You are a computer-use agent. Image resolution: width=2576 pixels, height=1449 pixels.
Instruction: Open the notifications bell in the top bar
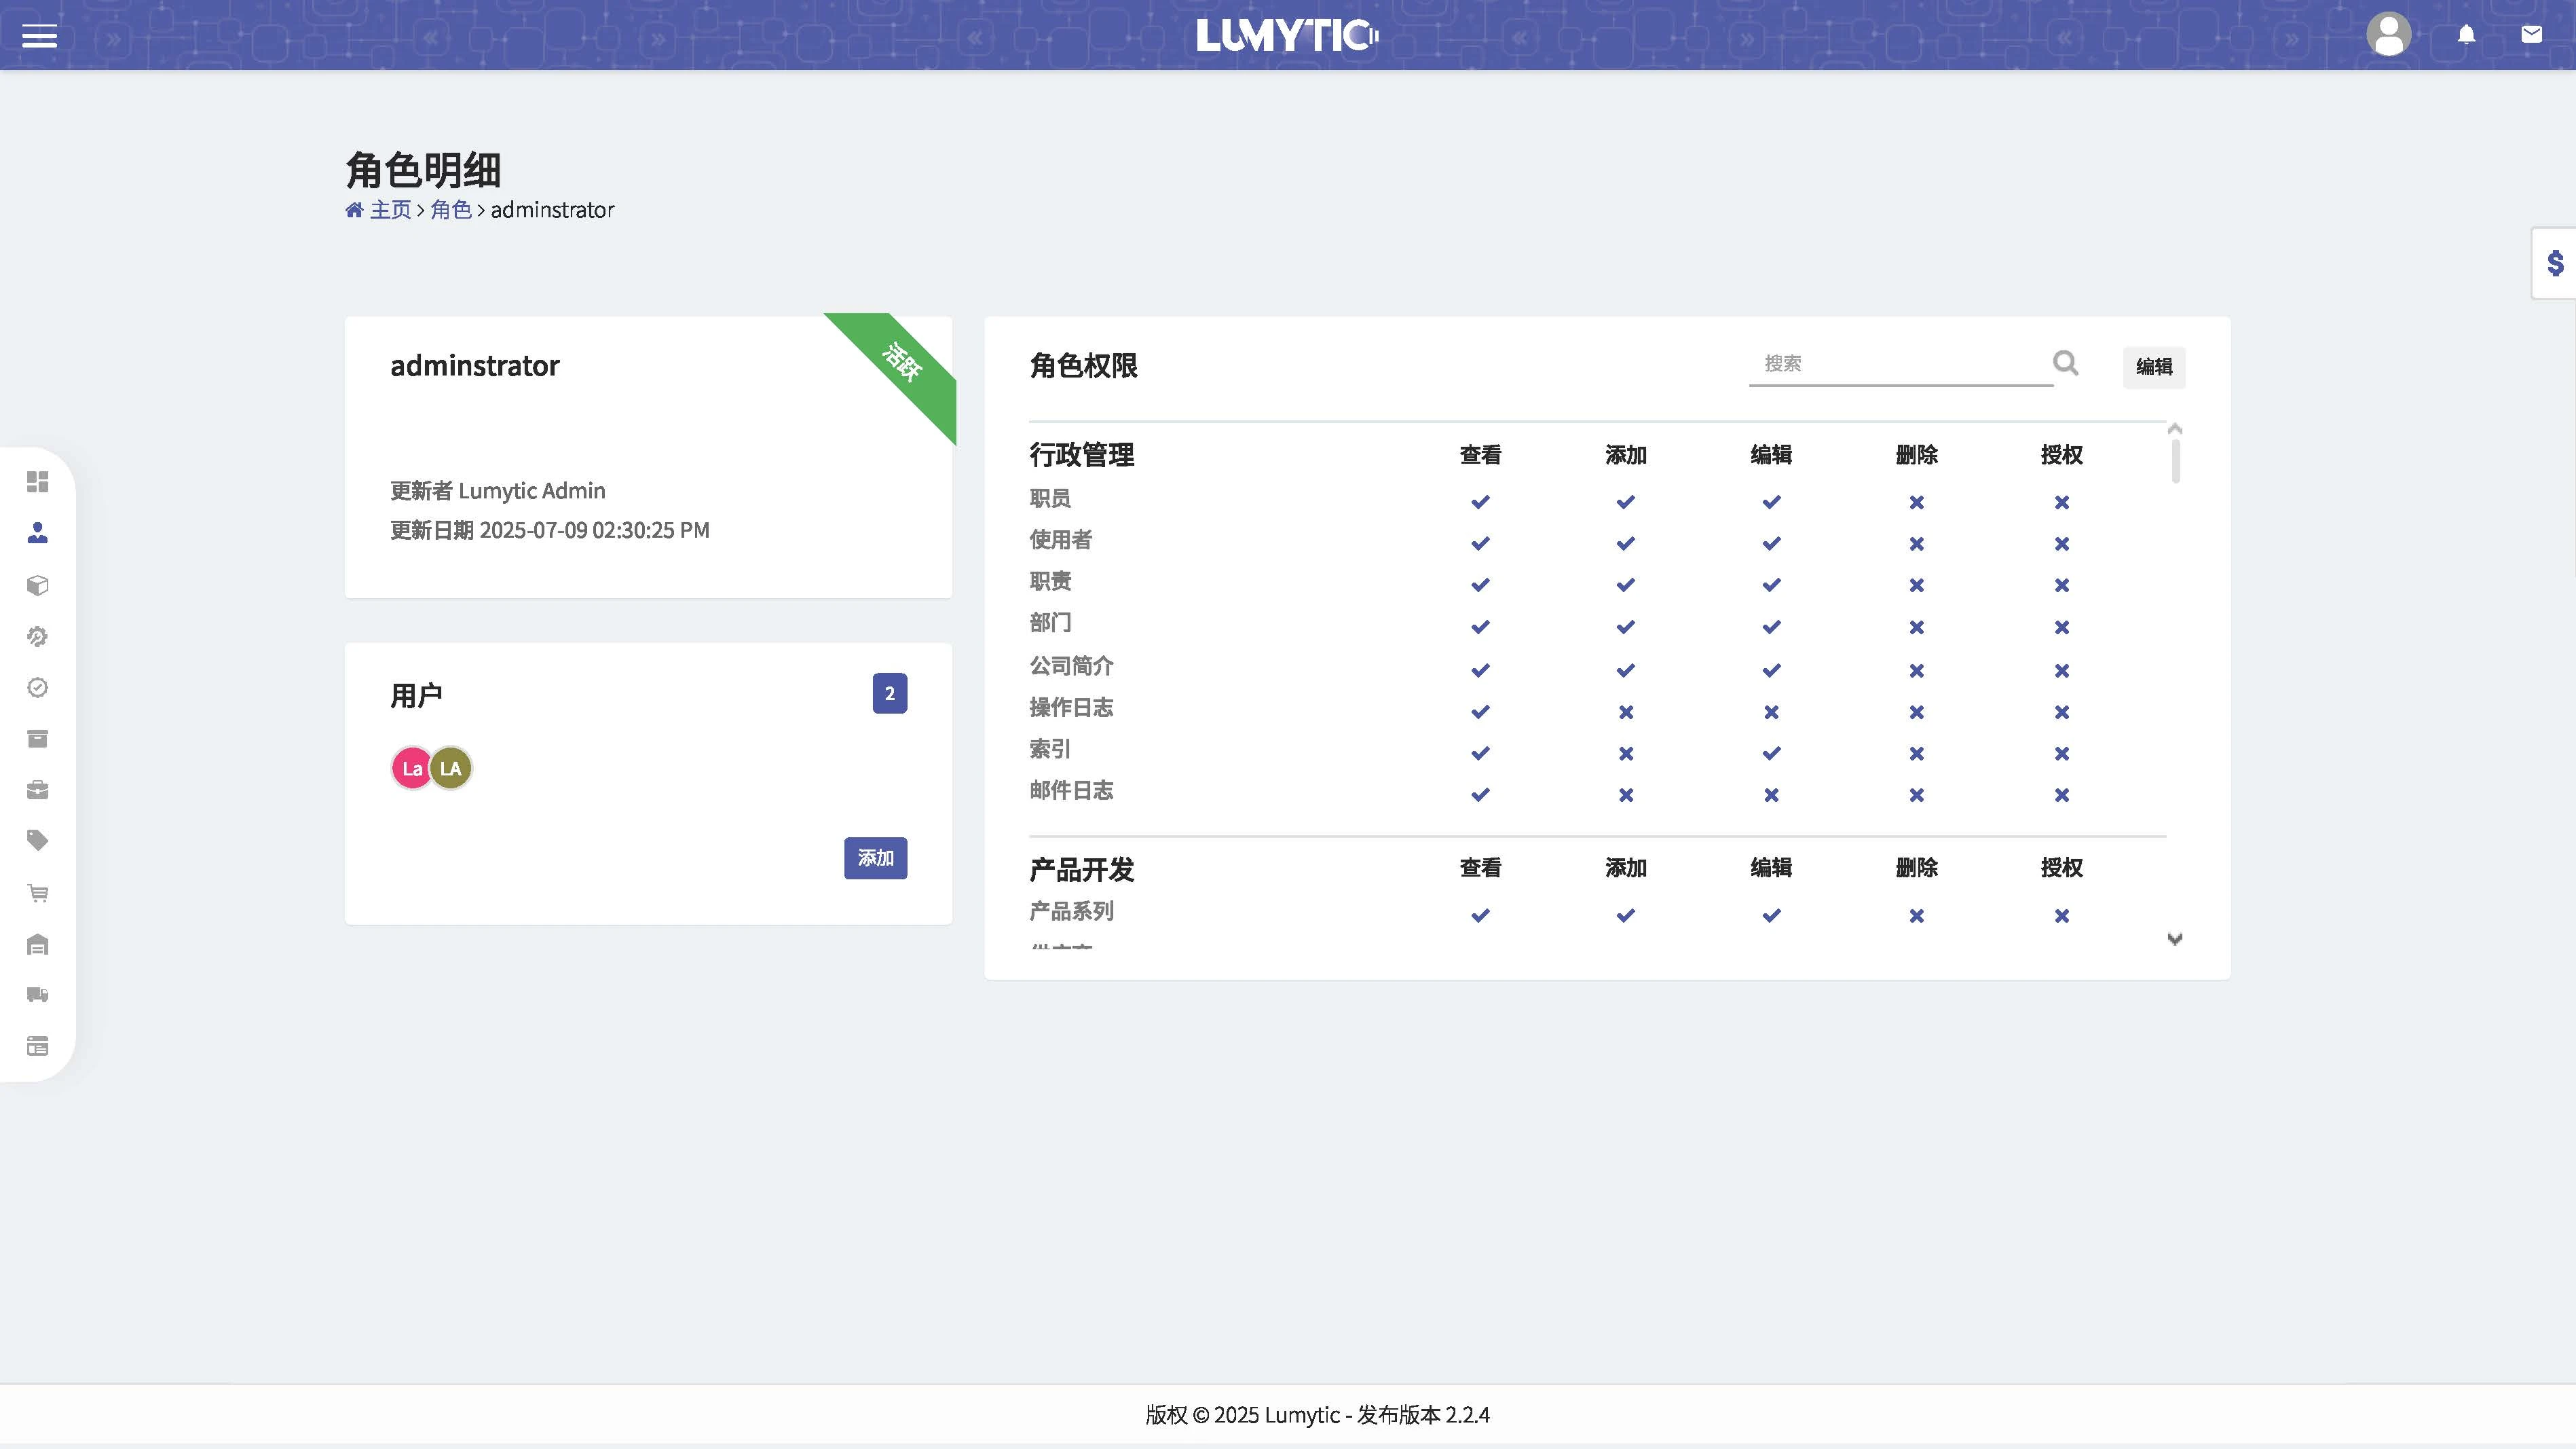coord(2466,34)
